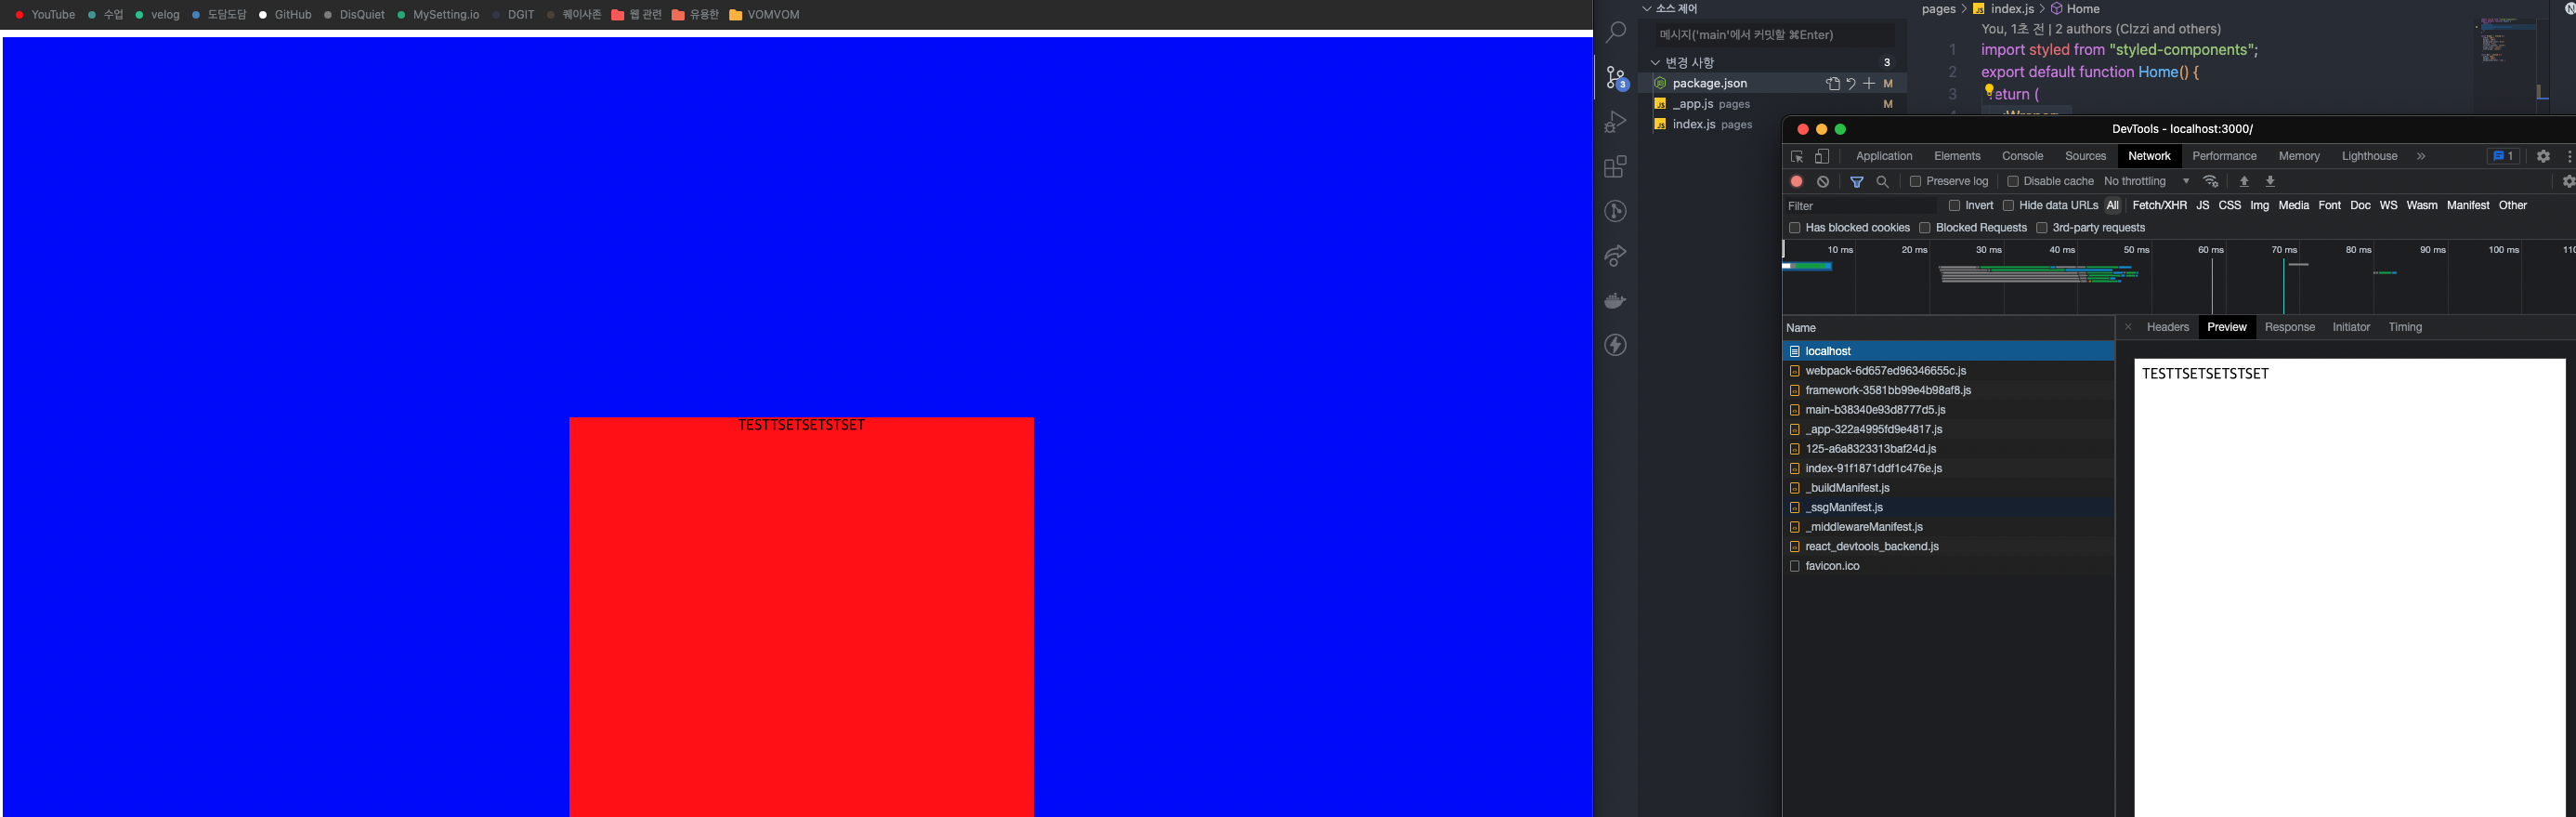Open network conditions wifi-gear icon
The height and width of the screenshot is (817, 2576).
2210,182
